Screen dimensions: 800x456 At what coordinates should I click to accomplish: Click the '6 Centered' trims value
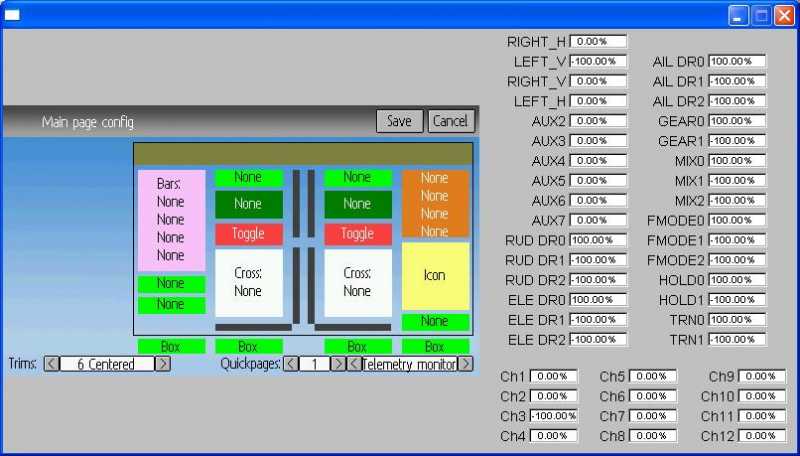[107, 364]
